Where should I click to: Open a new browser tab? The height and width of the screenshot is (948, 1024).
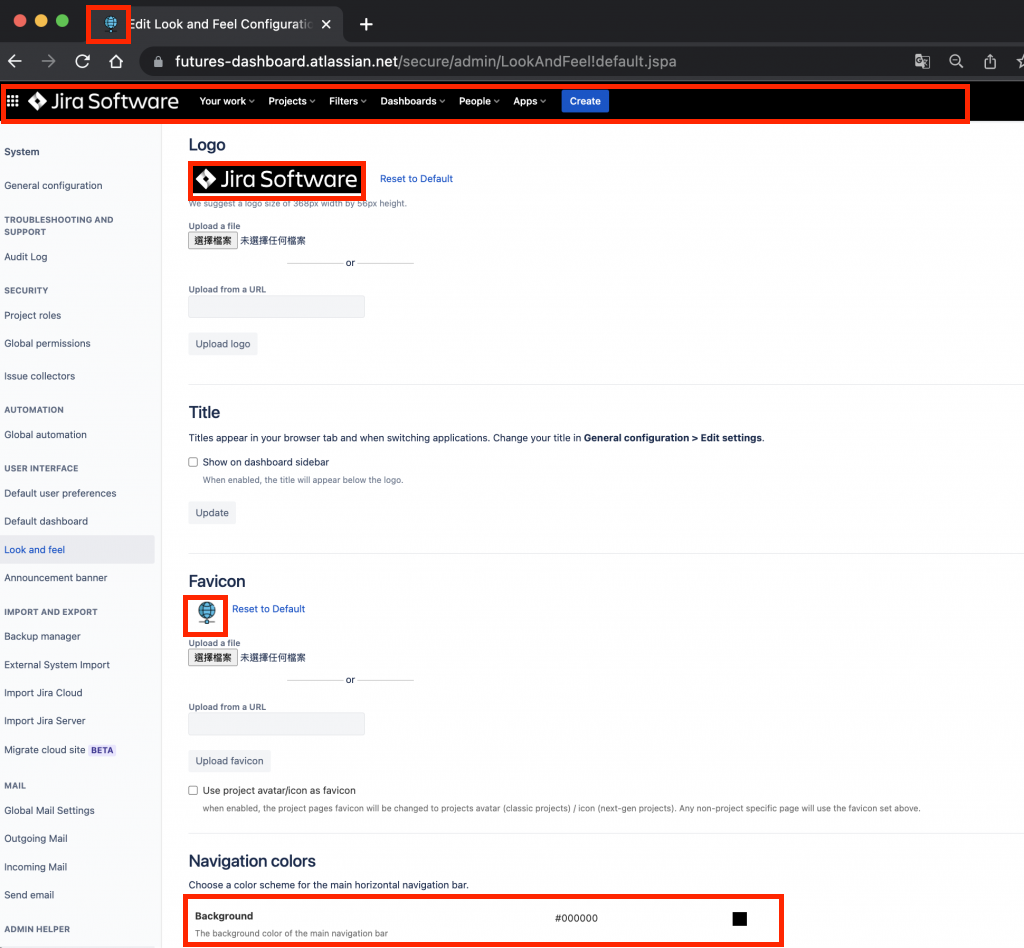coord(366,24)
